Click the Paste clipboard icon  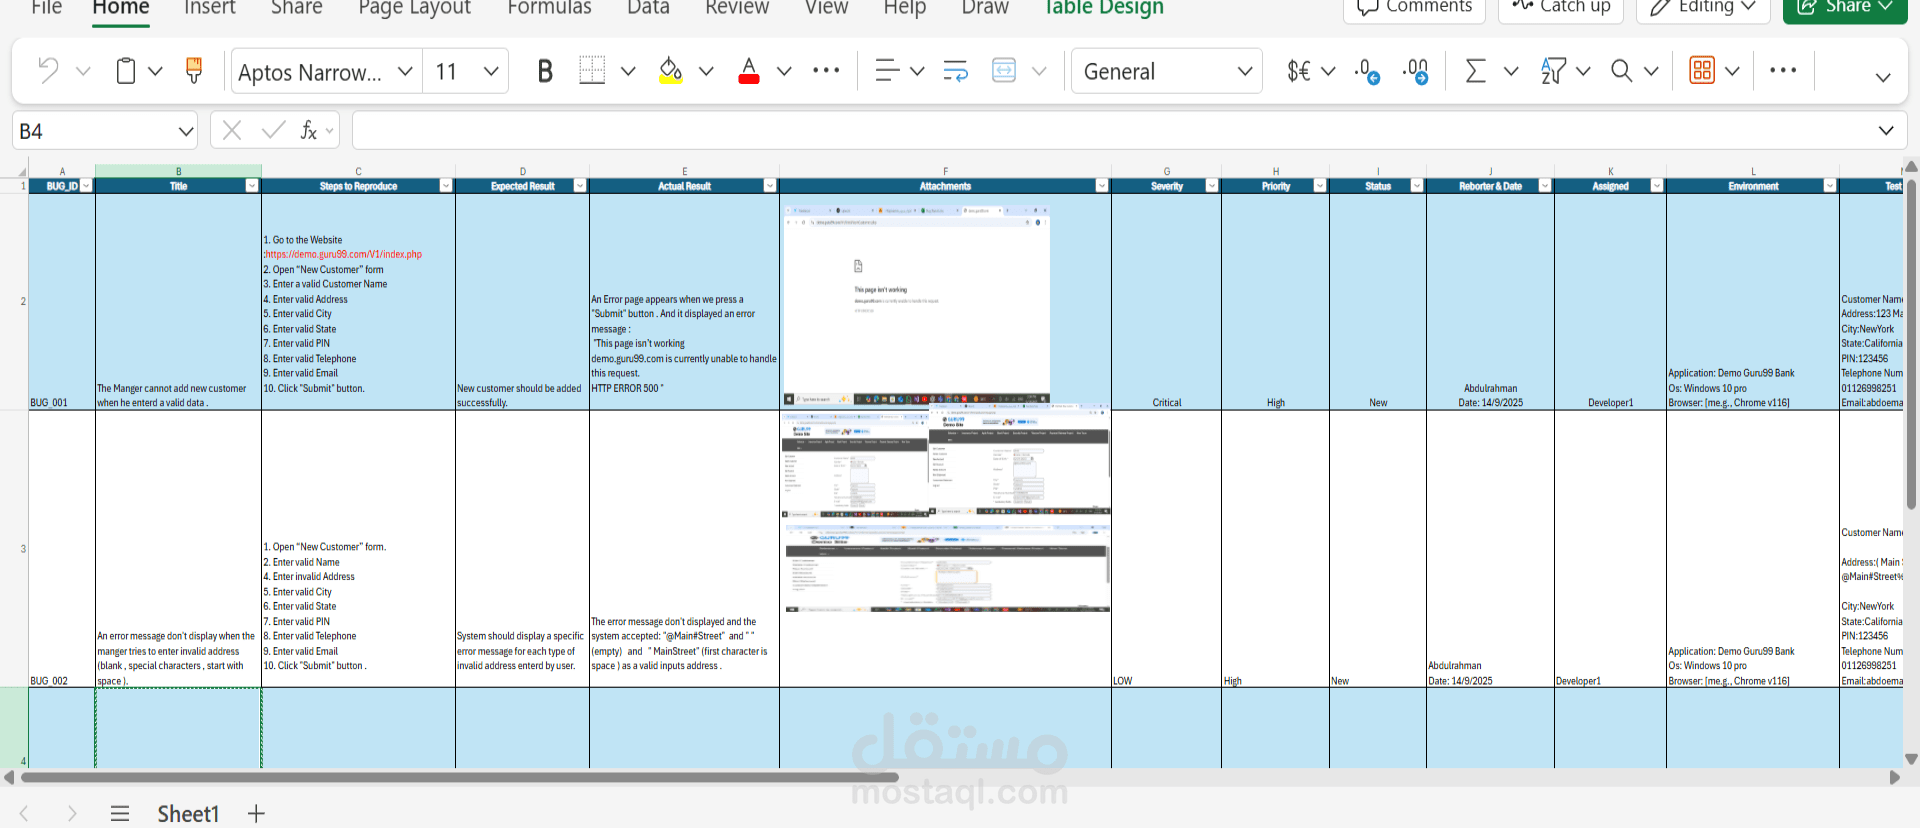click(126, 71)
